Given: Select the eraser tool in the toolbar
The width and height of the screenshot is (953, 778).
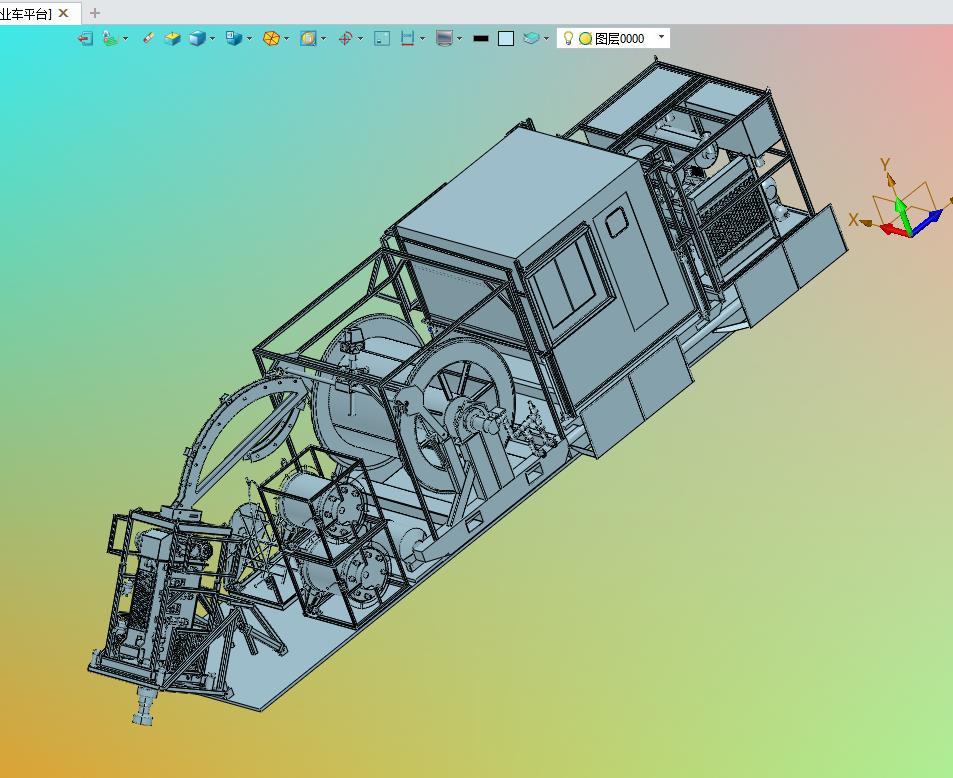Looking at the screenshot, I should (x=148, y=38).
